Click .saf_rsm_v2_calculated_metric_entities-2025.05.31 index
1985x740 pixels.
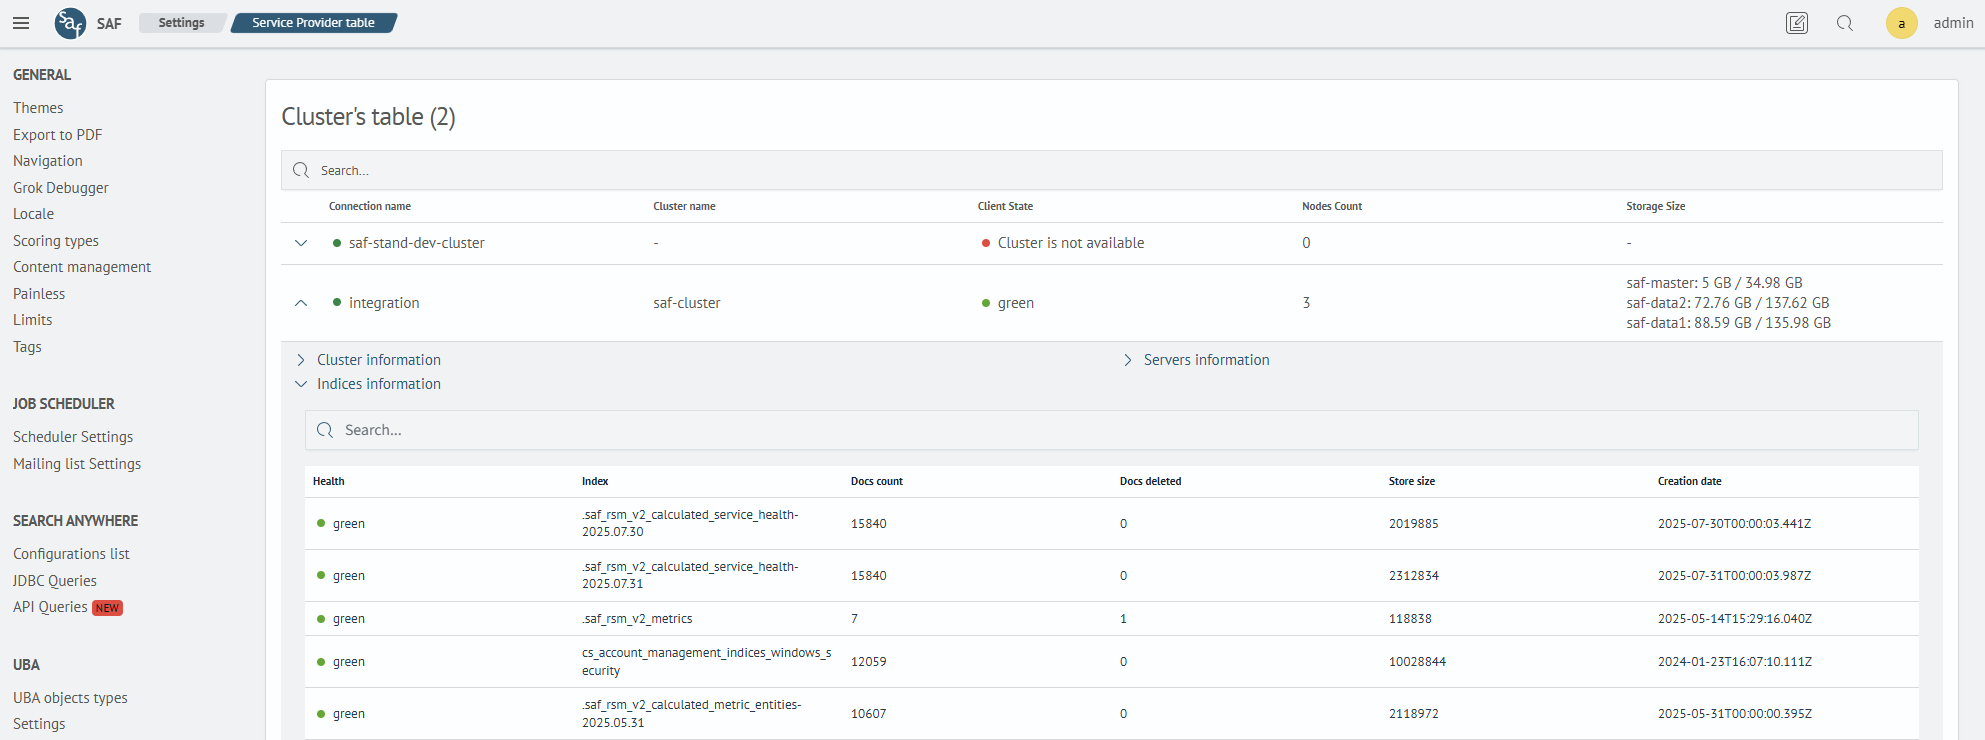click(692, 714)
